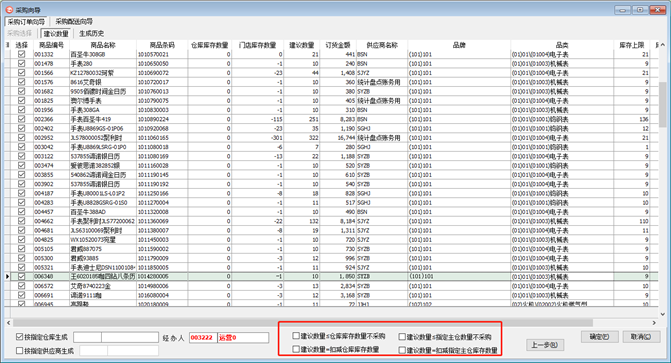This screenshot has height=363, width=671.
Task: Select order amount cell 16,744
Action: click(338, 138)
